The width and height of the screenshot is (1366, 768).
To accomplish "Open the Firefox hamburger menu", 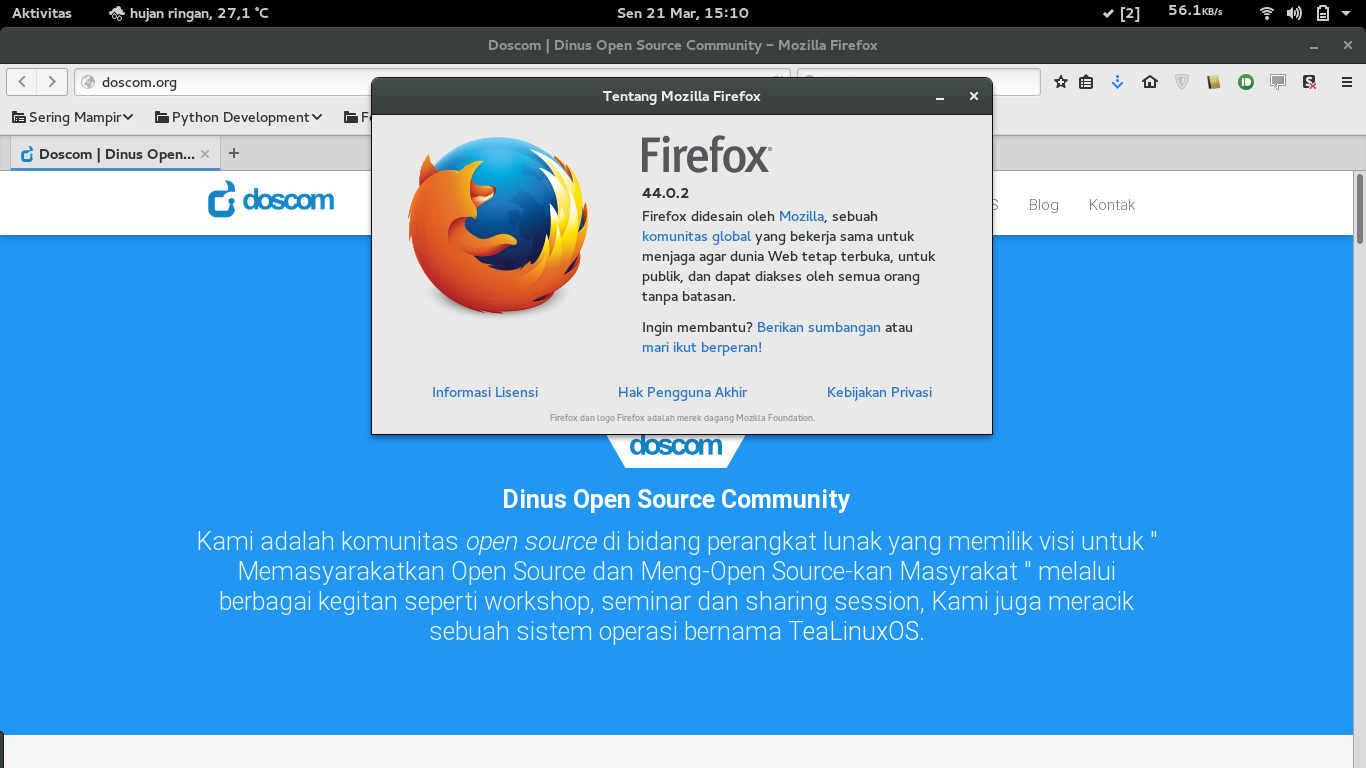I will point(1347,82).
